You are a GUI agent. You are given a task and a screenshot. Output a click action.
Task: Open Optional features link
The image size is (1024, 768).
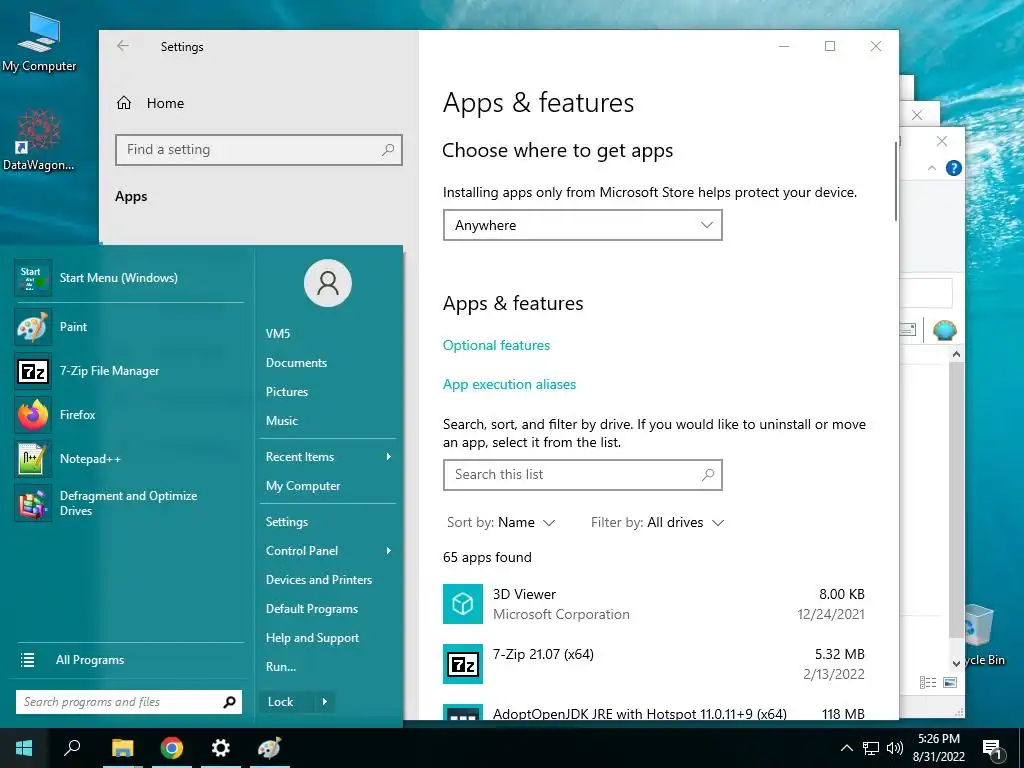pyautogui.click(x=496, y=345)
